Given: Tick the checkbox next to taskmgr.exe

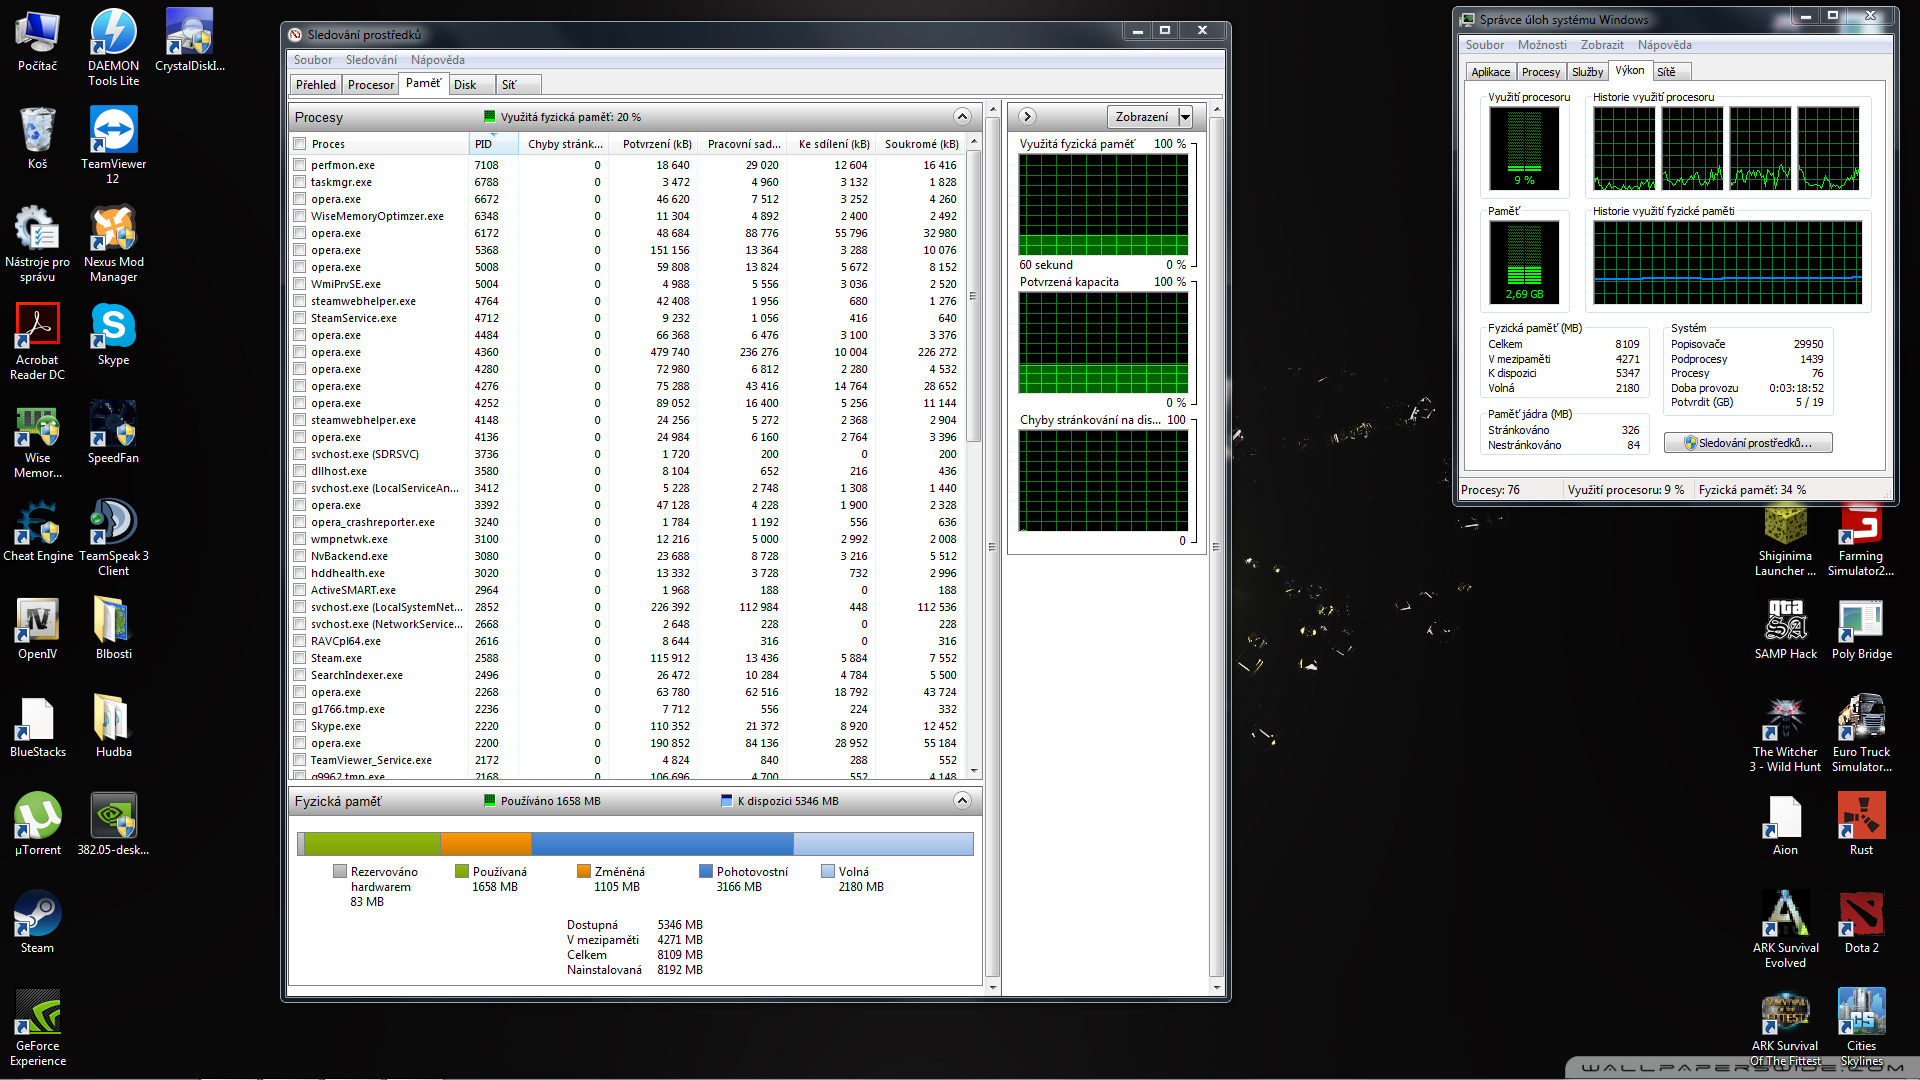Looking at the screenshot, I should 299,182.
